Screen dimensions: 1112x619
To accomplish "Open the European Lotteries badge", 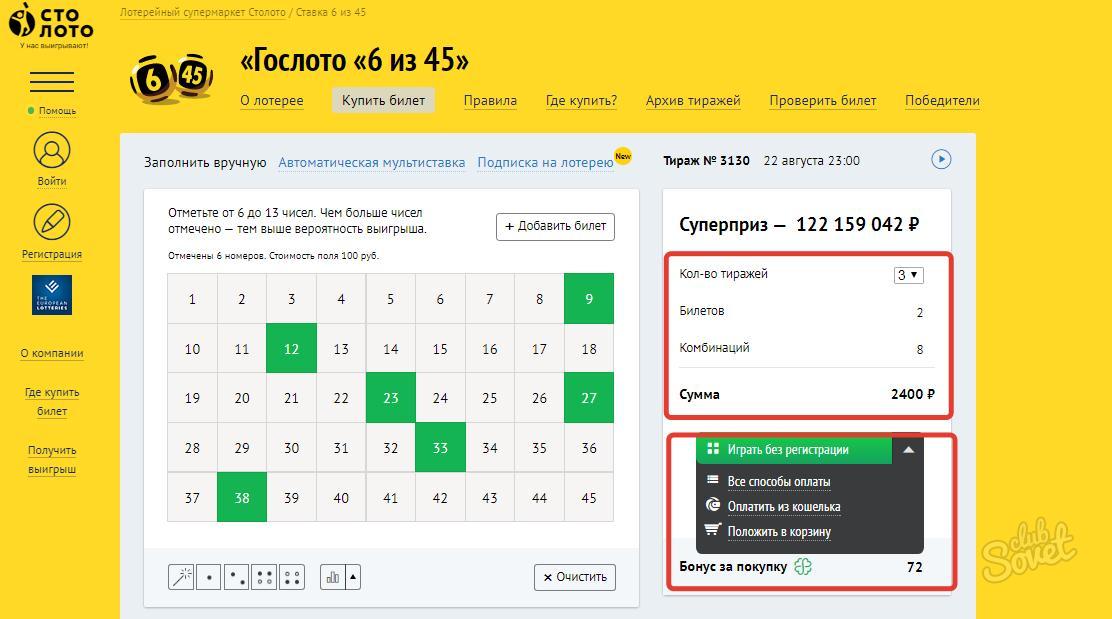I will (52, 295).
